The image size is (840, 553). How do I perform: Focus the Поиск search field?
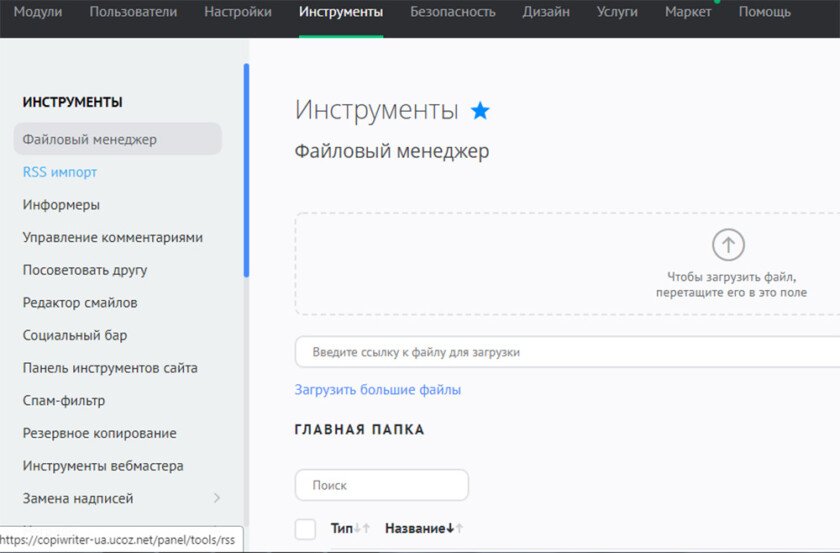coord(381,485)
